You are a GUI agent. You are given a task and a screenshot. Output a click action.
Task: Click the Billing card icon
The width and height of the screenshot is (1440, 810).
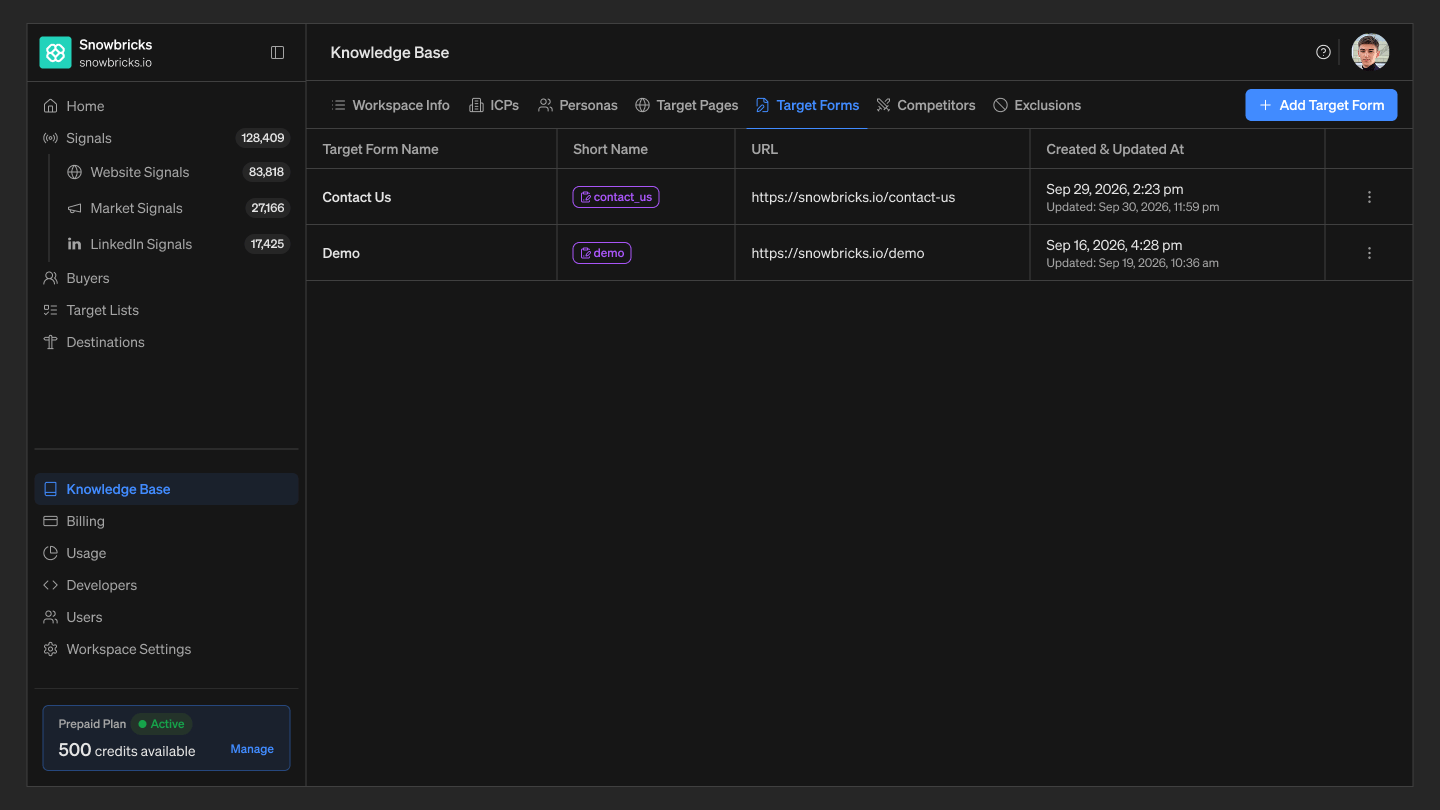50,521
